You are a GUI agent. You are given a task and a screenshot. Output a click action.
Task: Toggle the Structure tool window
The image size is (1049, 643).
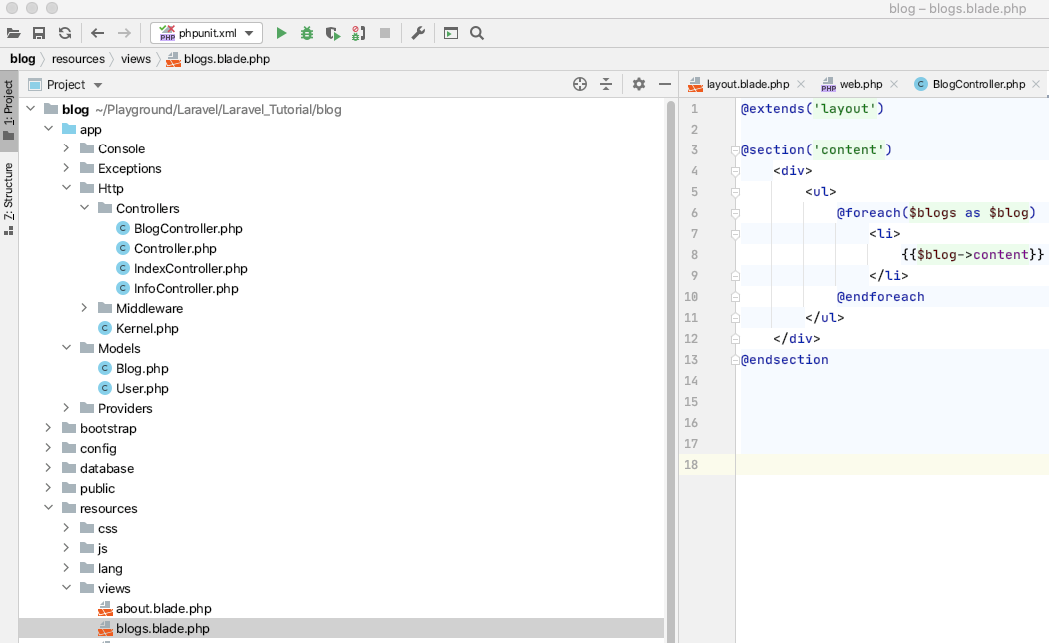[x=9, y=197]
